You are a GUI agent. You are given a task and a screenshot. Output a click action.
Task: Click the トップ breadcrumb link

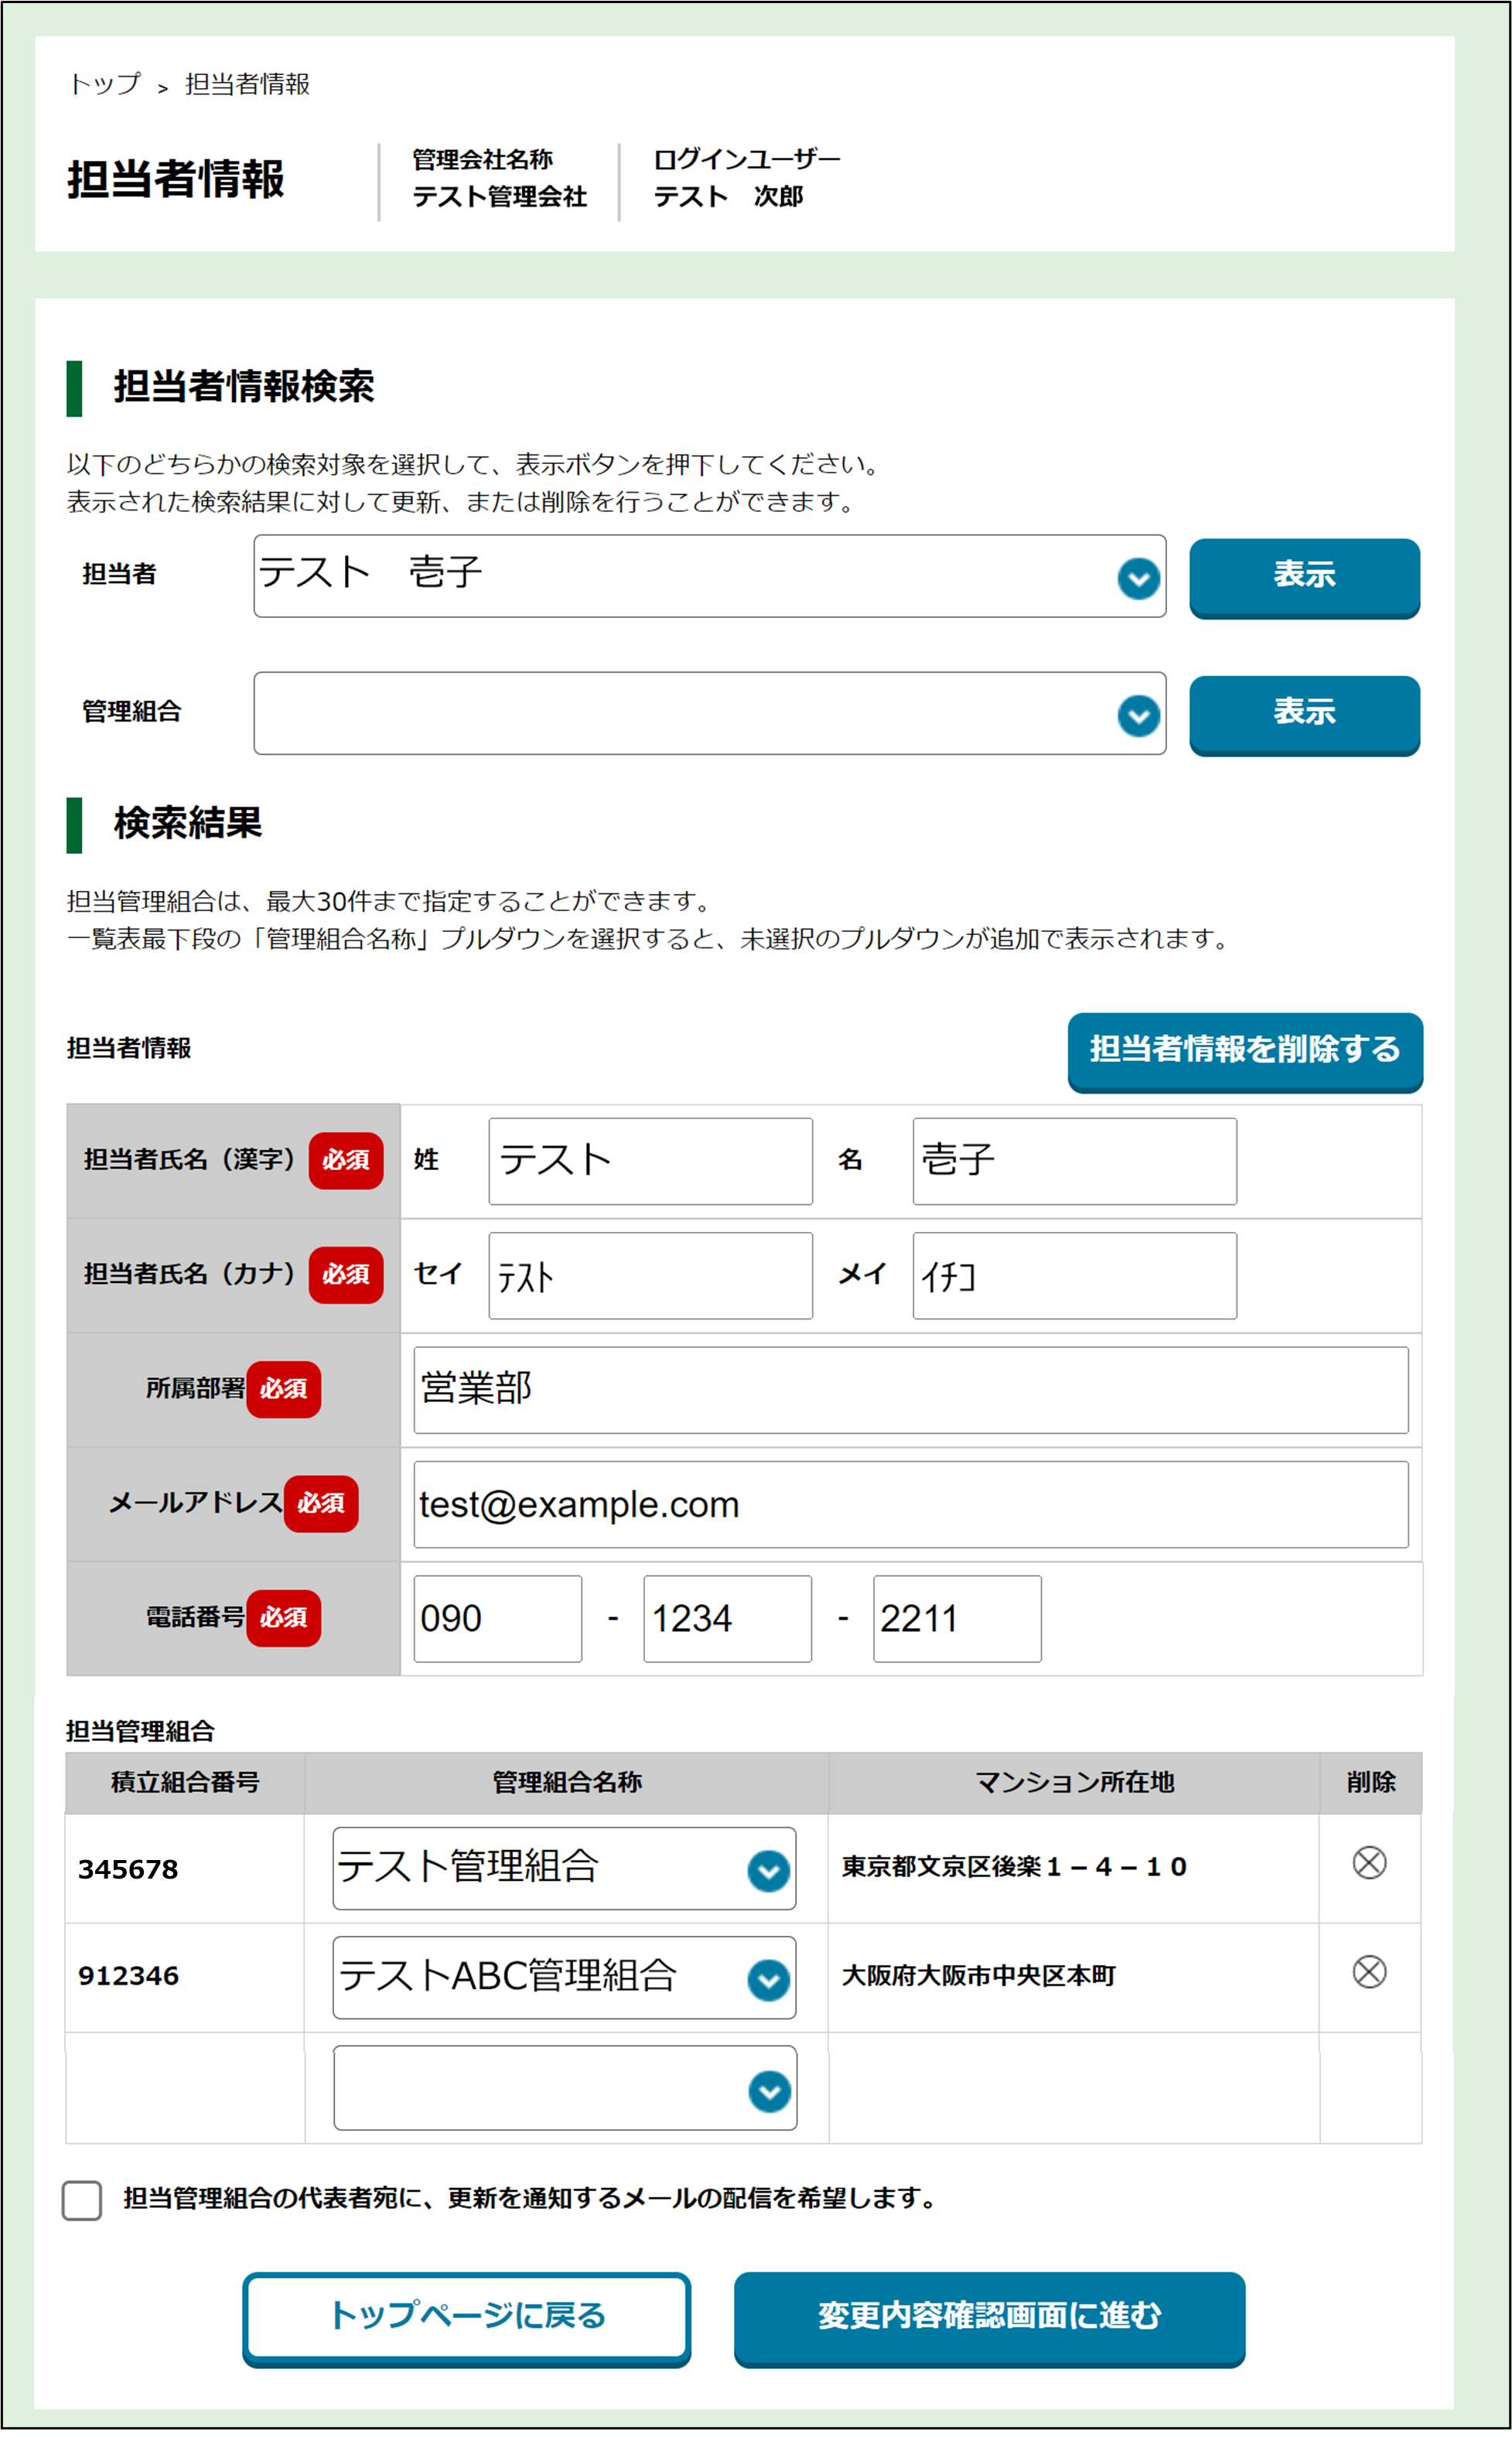[105, 84]
